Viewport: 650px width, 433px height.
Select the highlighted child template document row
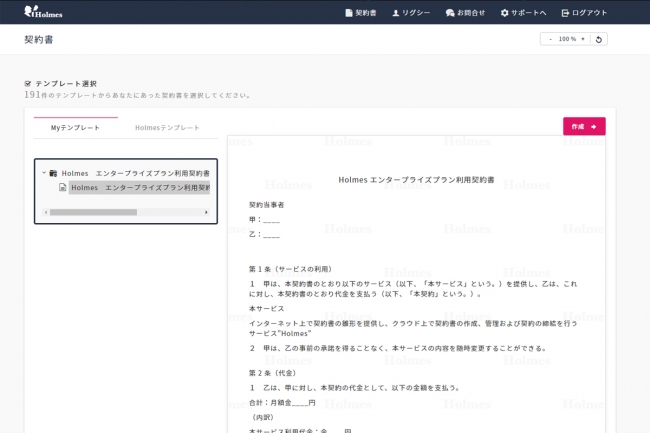click(139, 188)
